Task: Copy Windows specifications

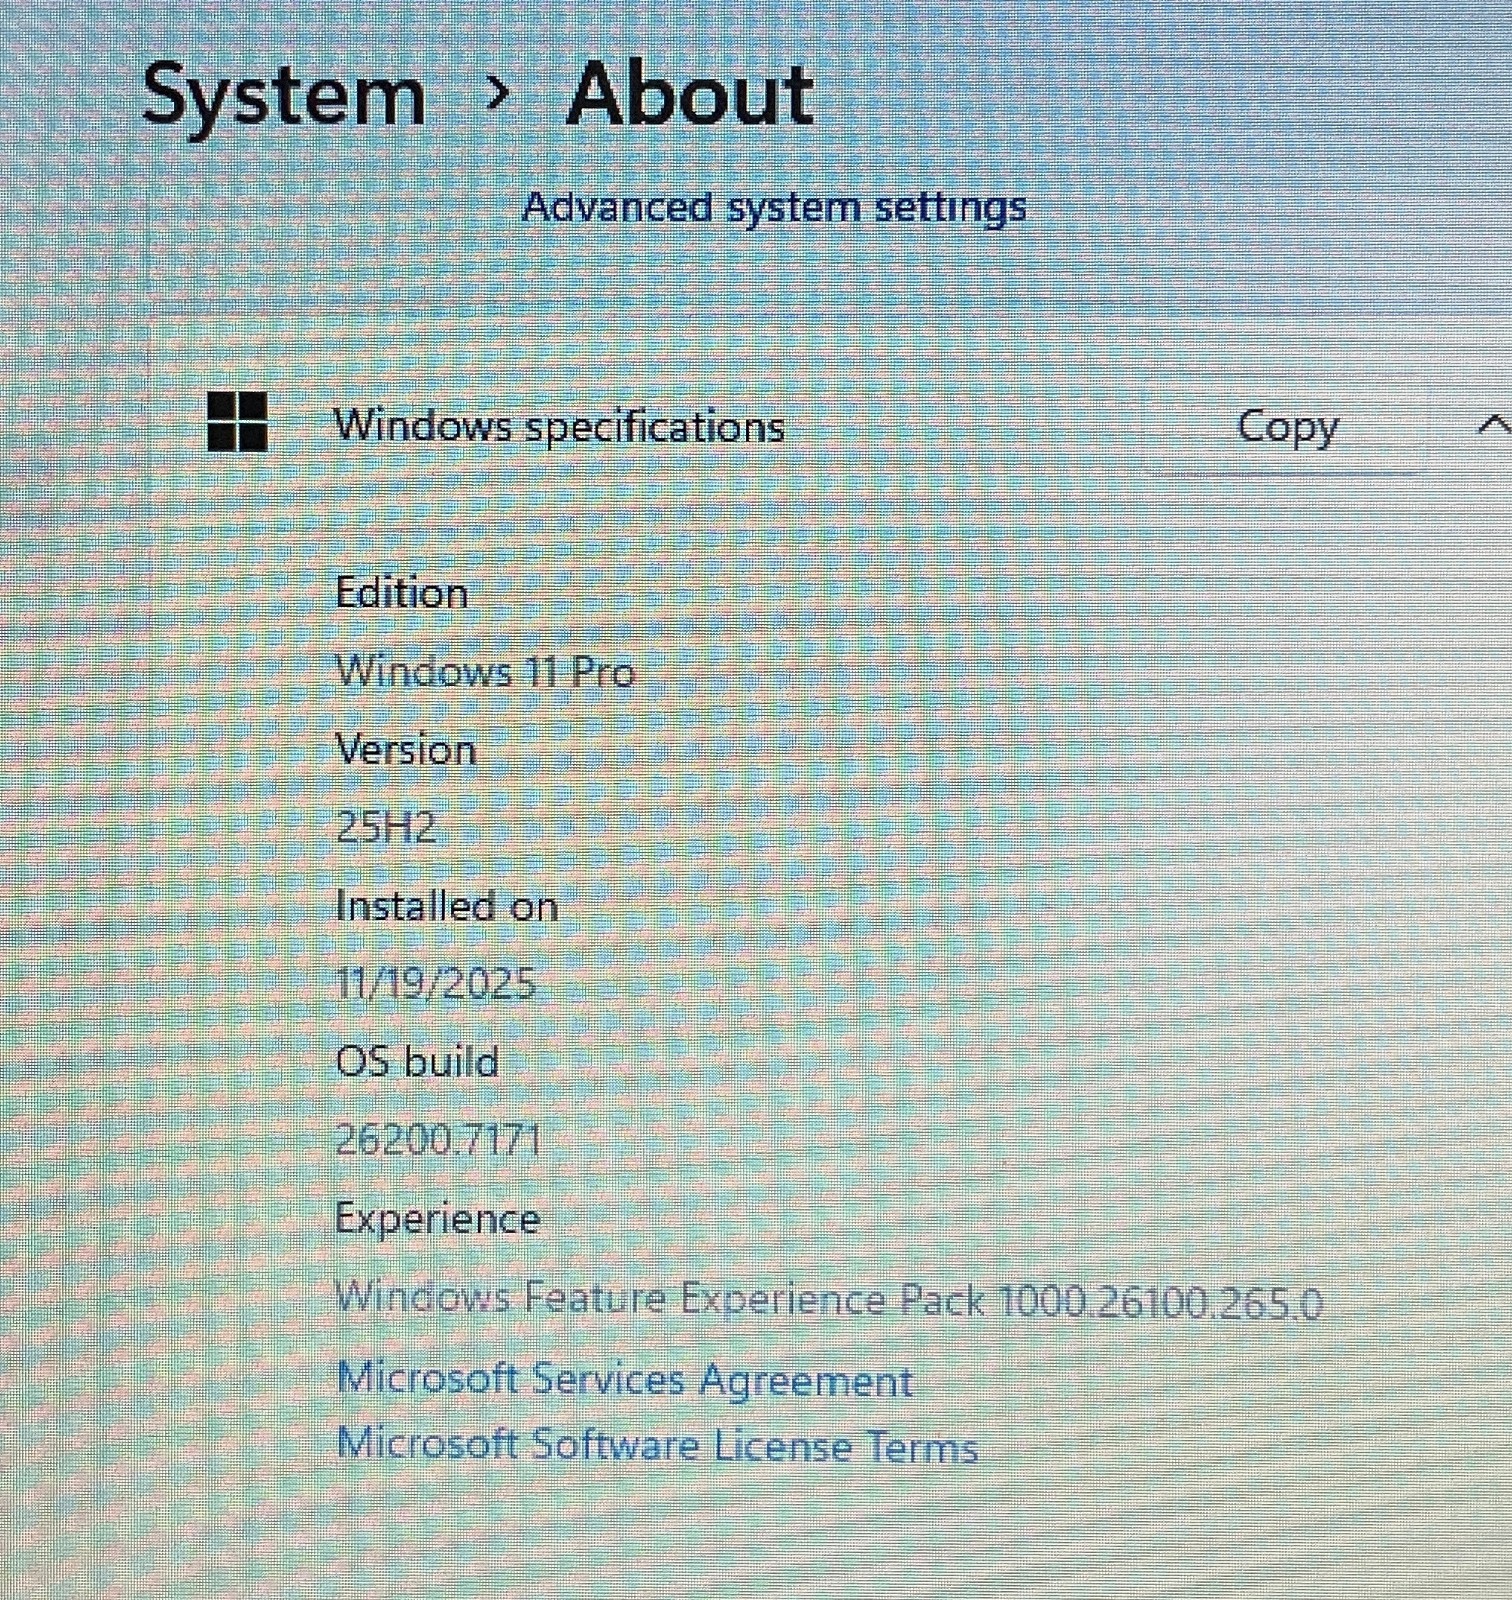Action: pyautogui.click(x=1287, y=428)
